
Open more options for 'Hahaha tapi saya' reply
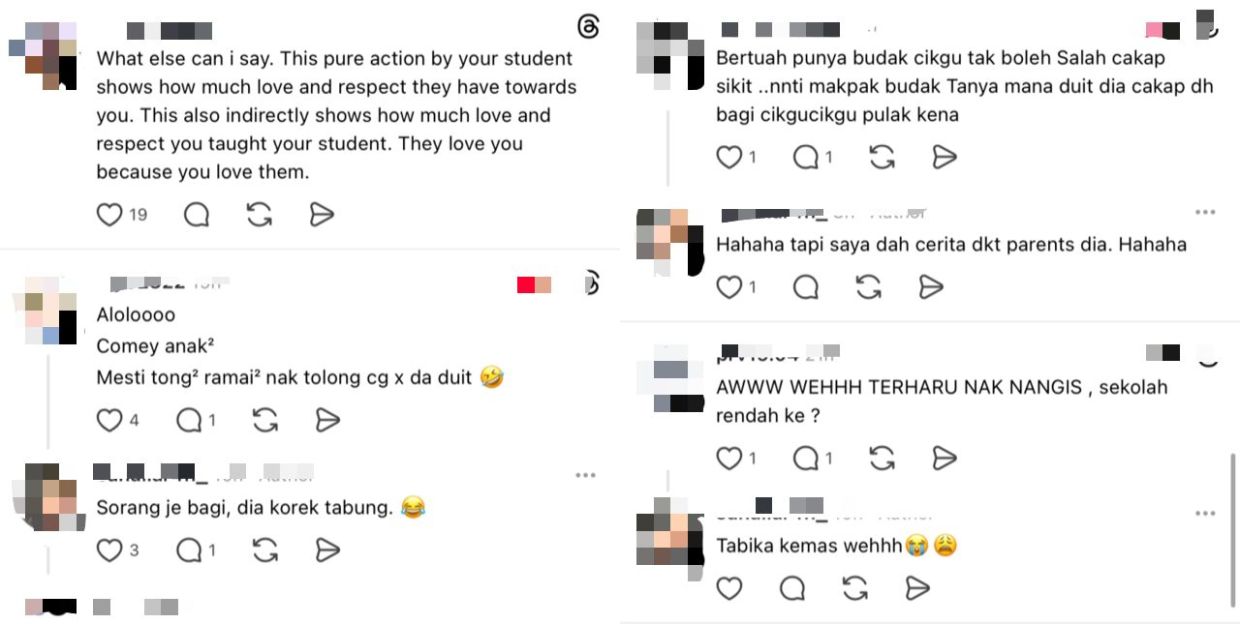click(1205, 212)
